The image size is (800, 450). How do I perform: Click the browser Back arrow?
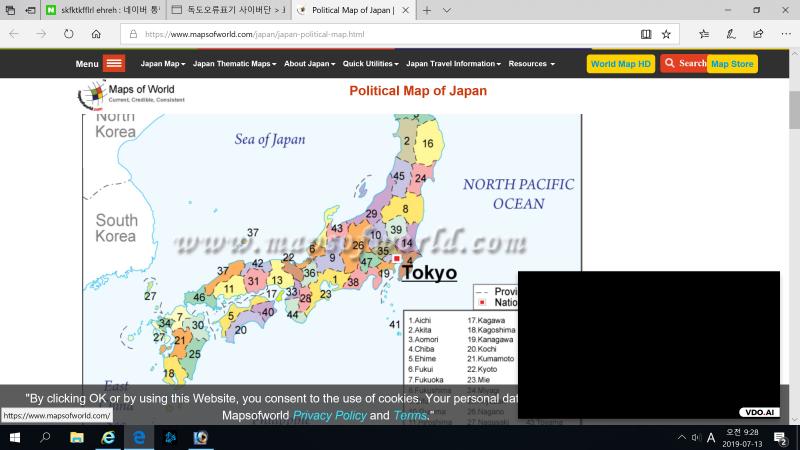click(14, 34)
